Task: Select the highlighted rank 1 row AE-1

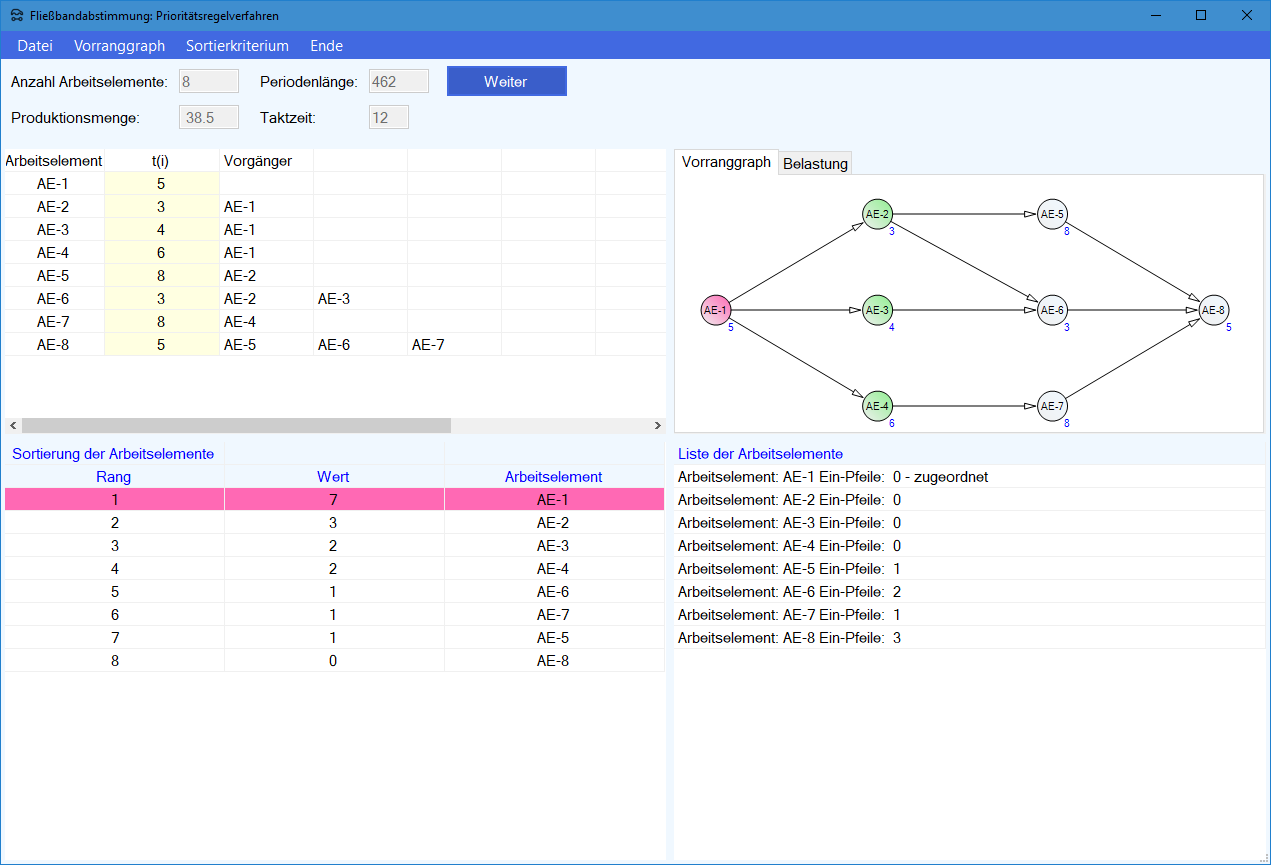Action: pos(334,500)
